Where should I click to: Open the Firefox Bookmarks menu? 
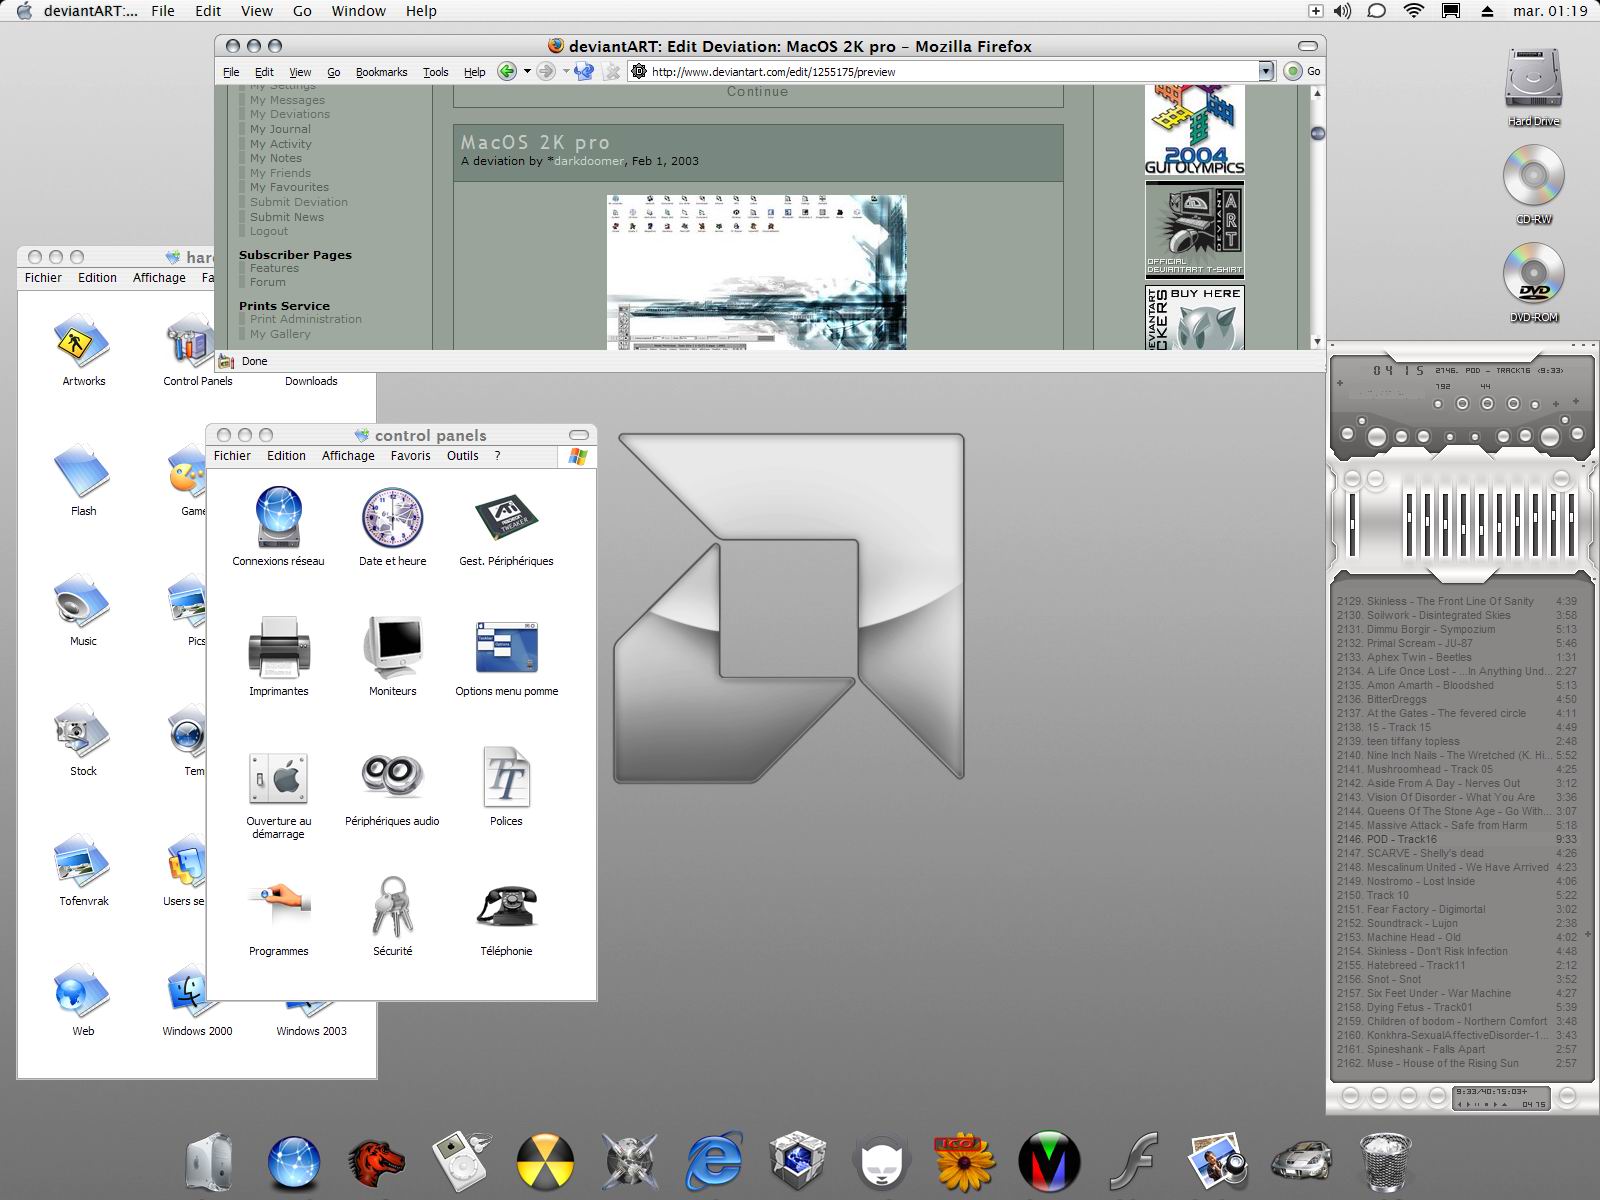tap(381, 72)
